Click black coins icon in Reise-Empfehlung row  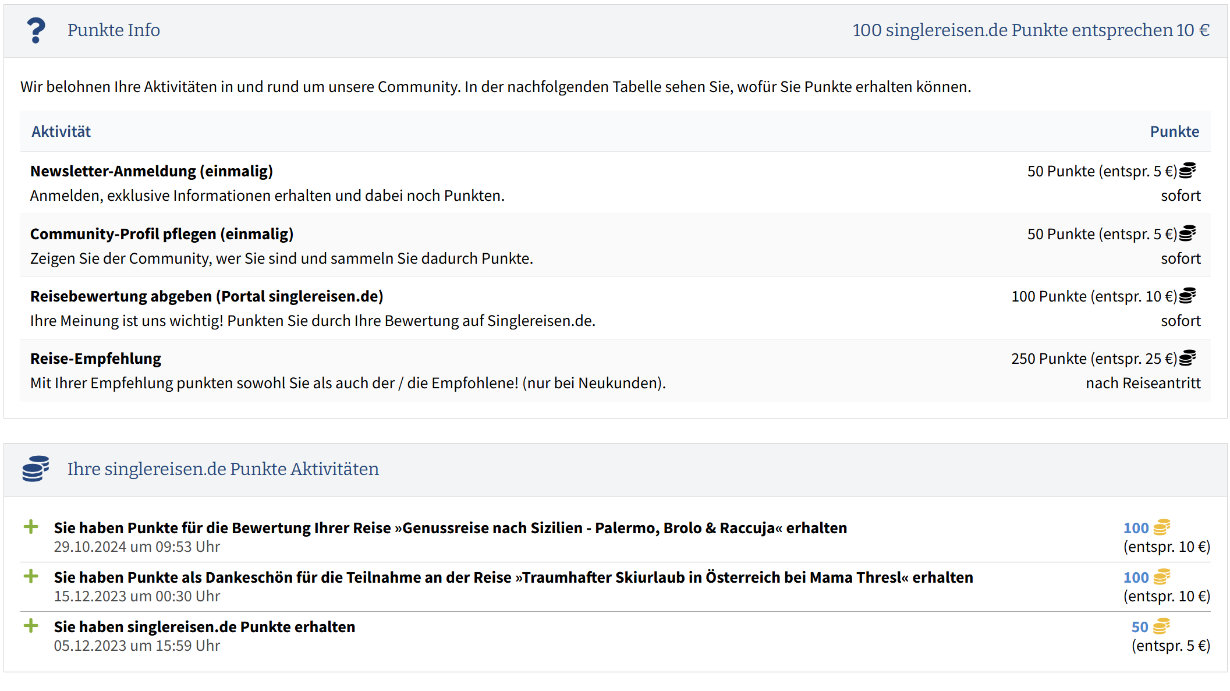click(x=1188, y=358)
